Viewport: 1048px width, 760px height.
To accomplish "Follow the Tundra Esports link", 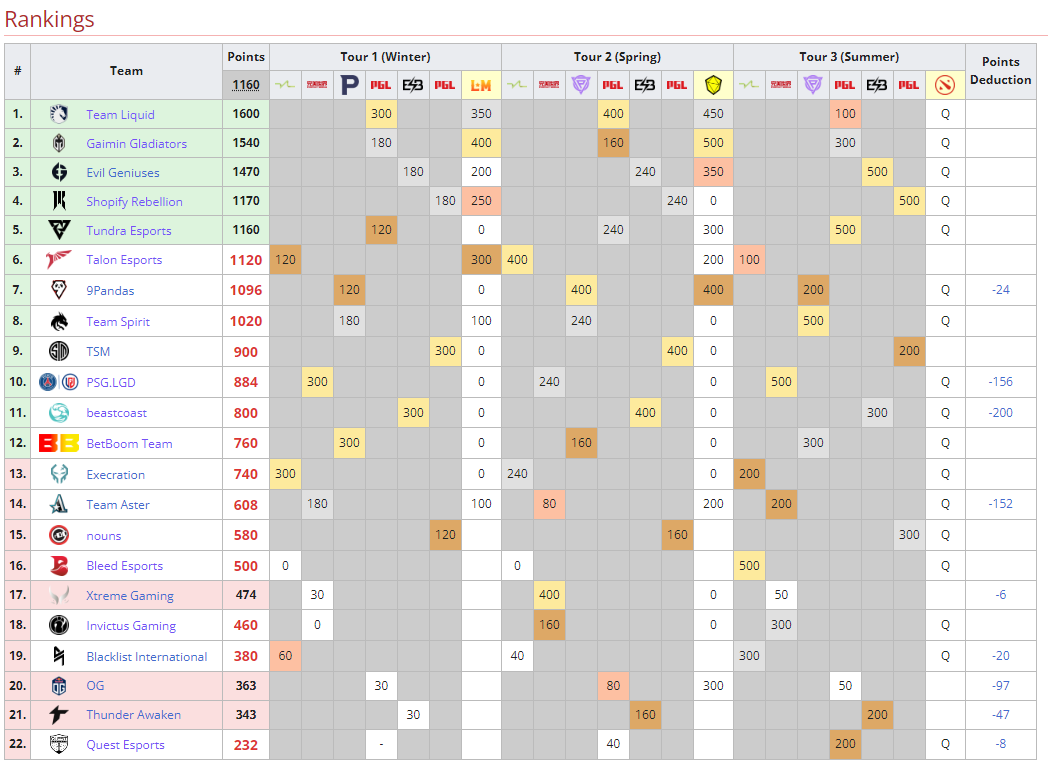I will (x=129, y=230).
